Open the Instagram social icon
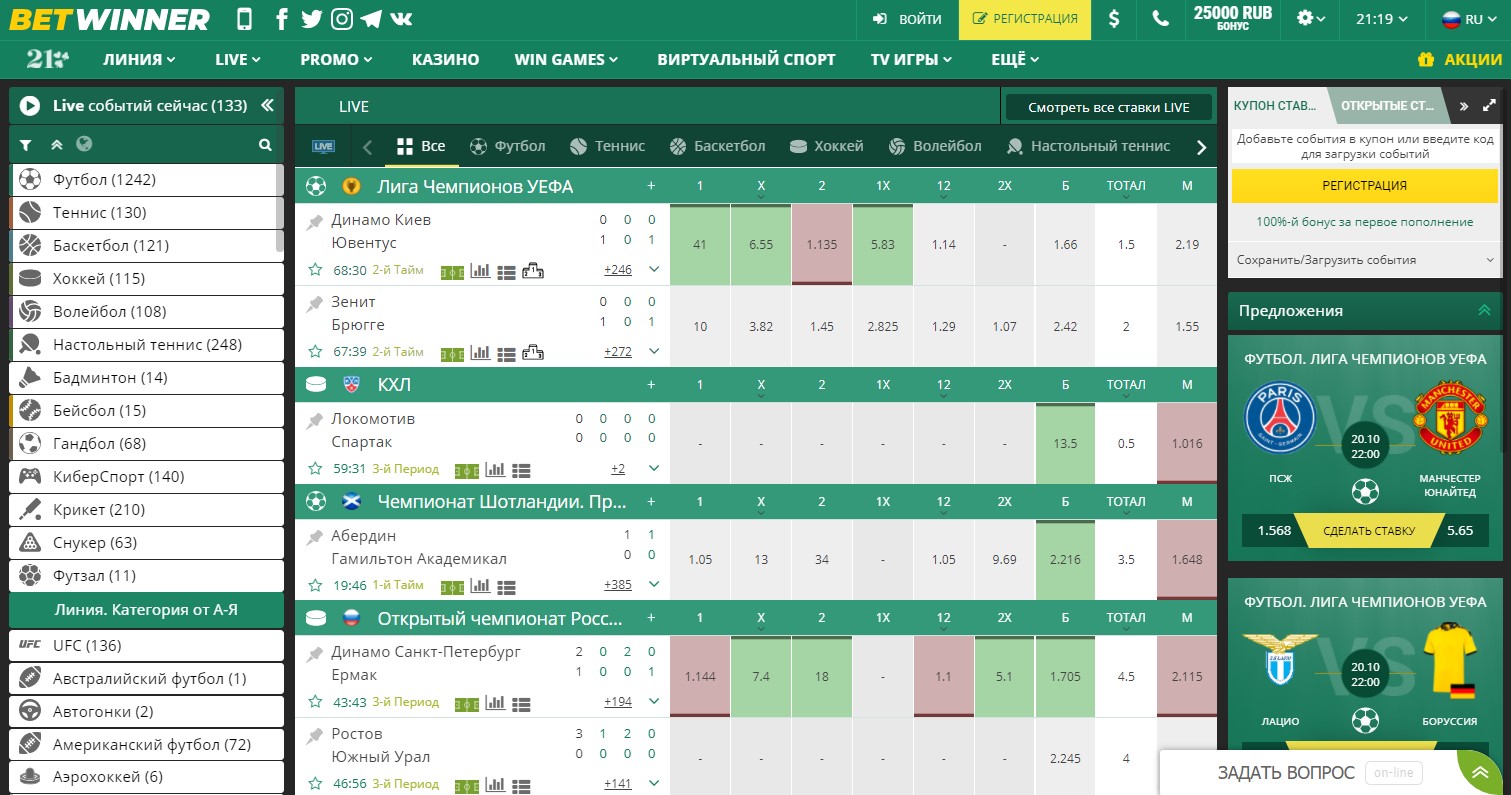 point(342,19)
